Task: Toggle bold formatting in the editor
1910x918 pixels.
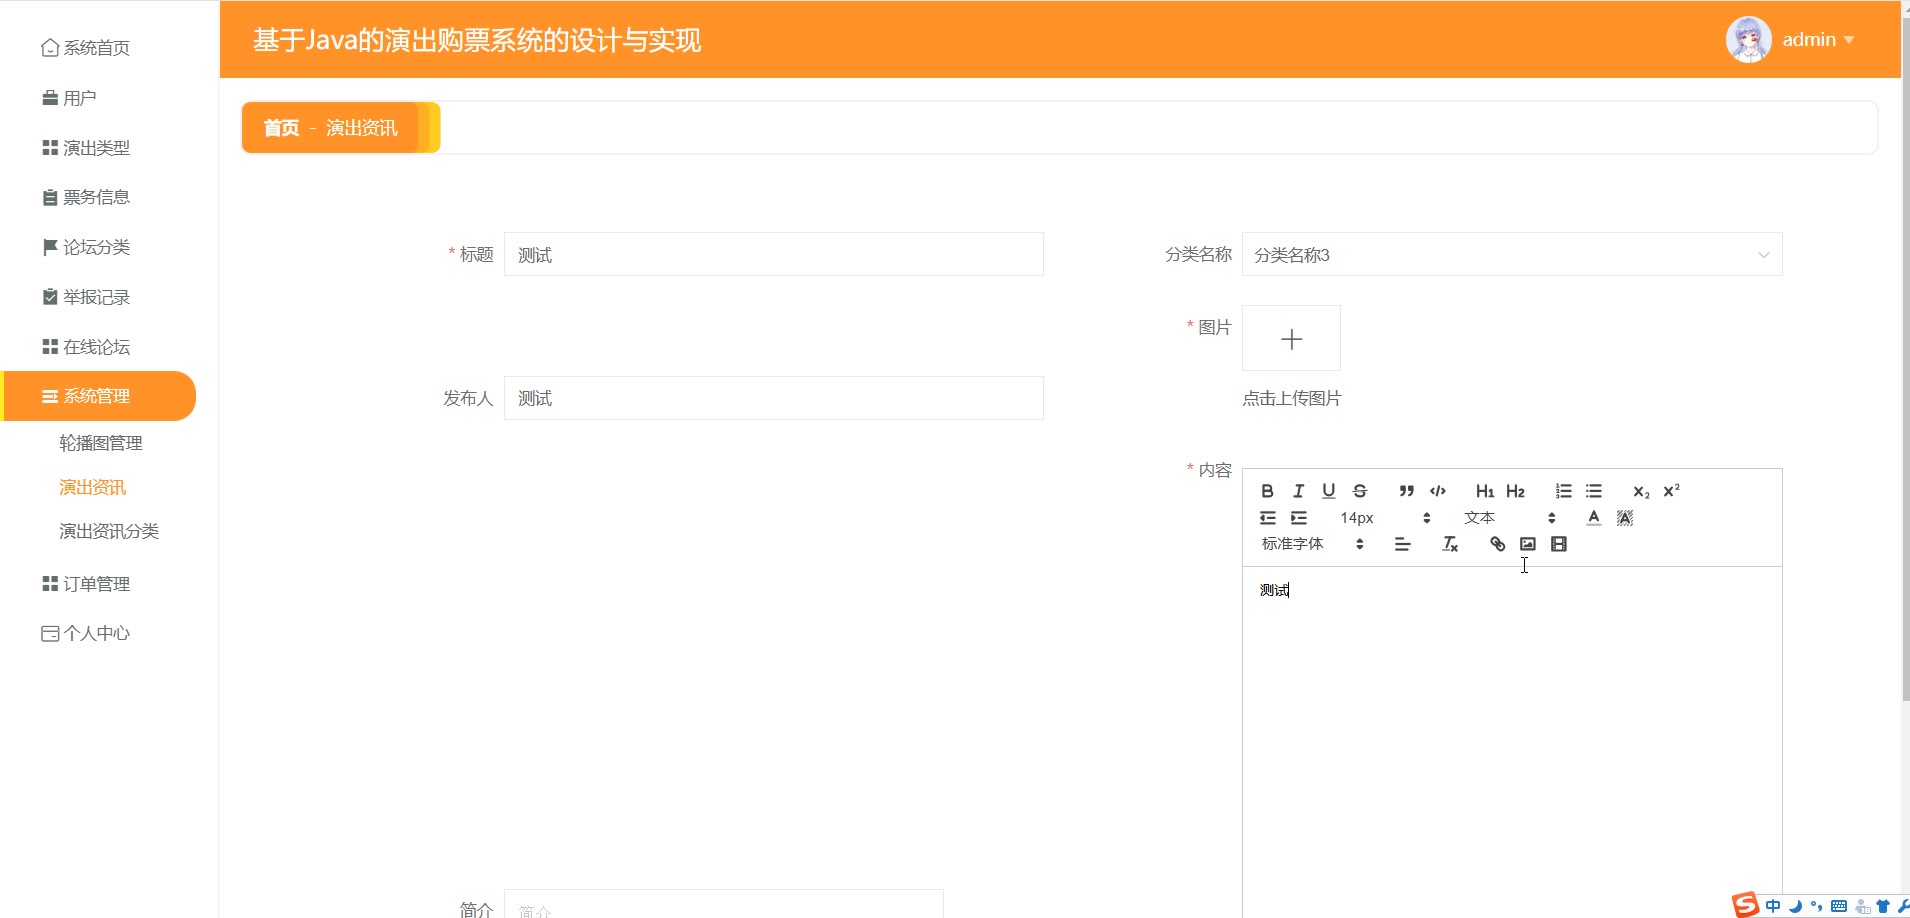Action: (x=1267, y=491)
